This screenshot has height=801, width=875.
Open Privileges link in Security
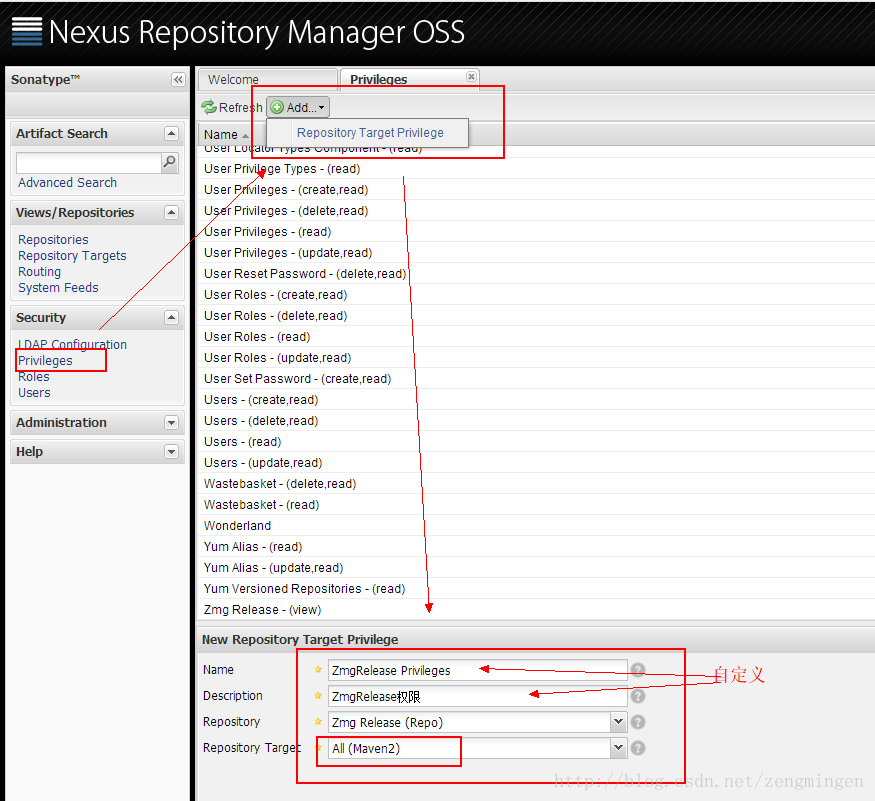tap(45, 361)
